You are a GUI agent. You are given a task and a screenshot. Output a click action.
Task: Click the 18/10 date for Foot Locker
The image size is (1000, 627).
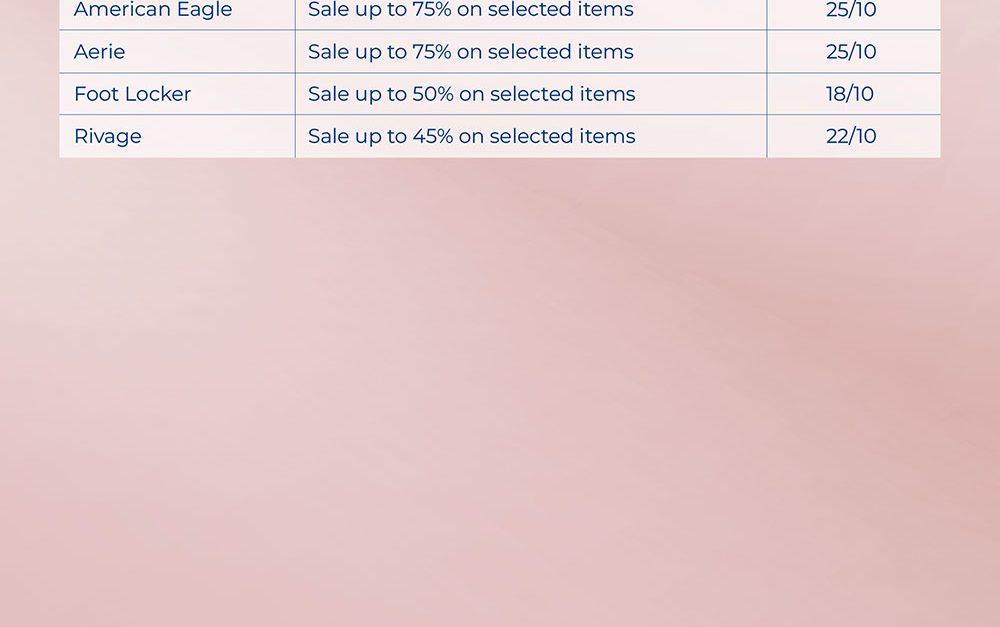point(850,94)
